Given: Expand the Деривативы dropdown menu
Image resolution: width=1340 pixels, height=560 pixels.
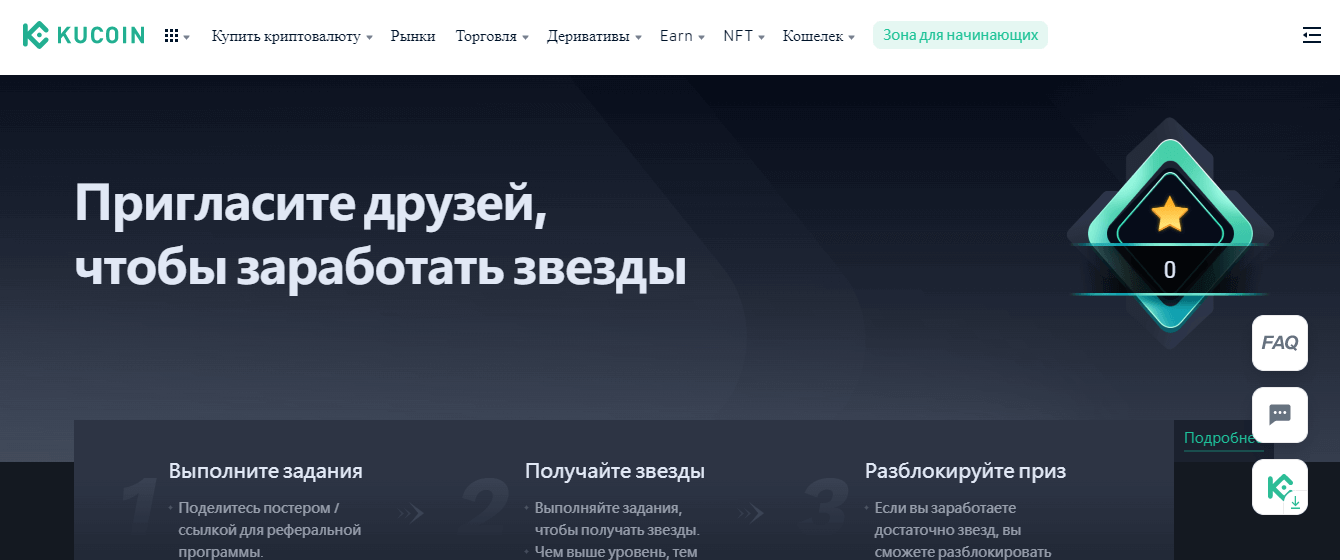Looking at the screenshot, I should click(594, 36).
